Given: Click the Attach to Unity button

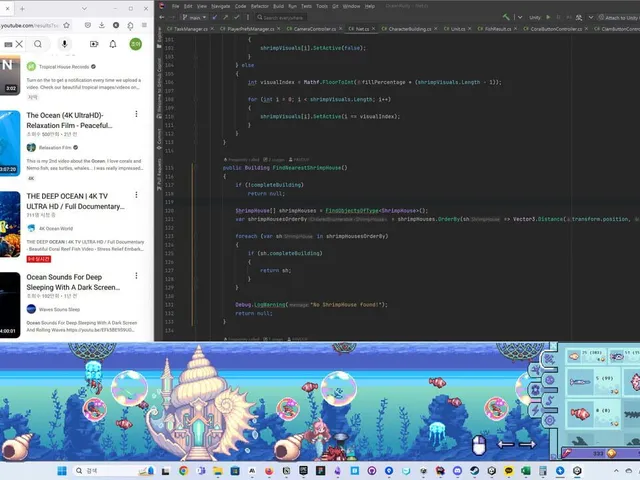Looking at the screenshot, I should tap(618, 18).
